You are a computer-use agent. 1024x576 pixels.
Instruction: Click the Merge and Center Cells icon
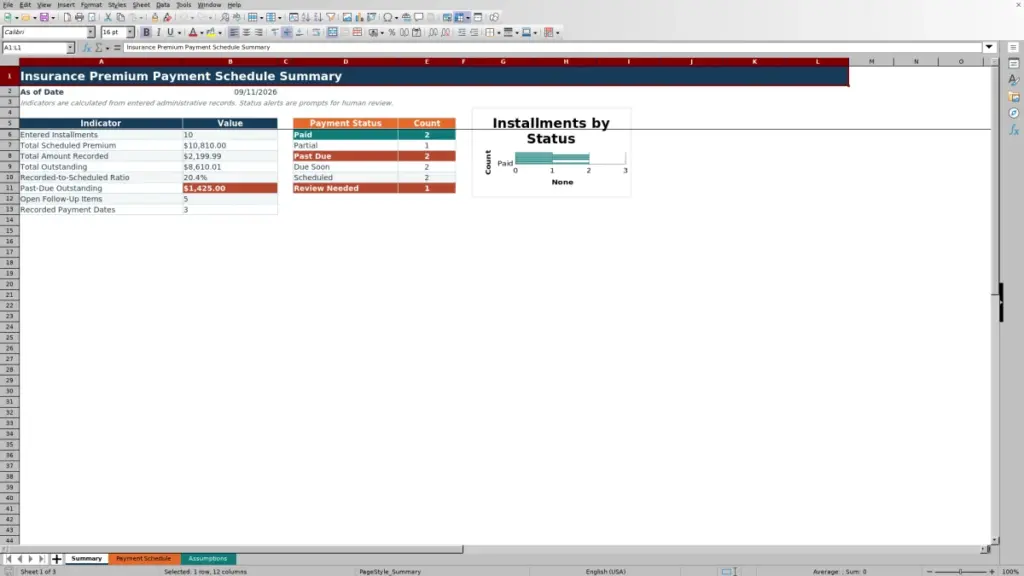332,32
